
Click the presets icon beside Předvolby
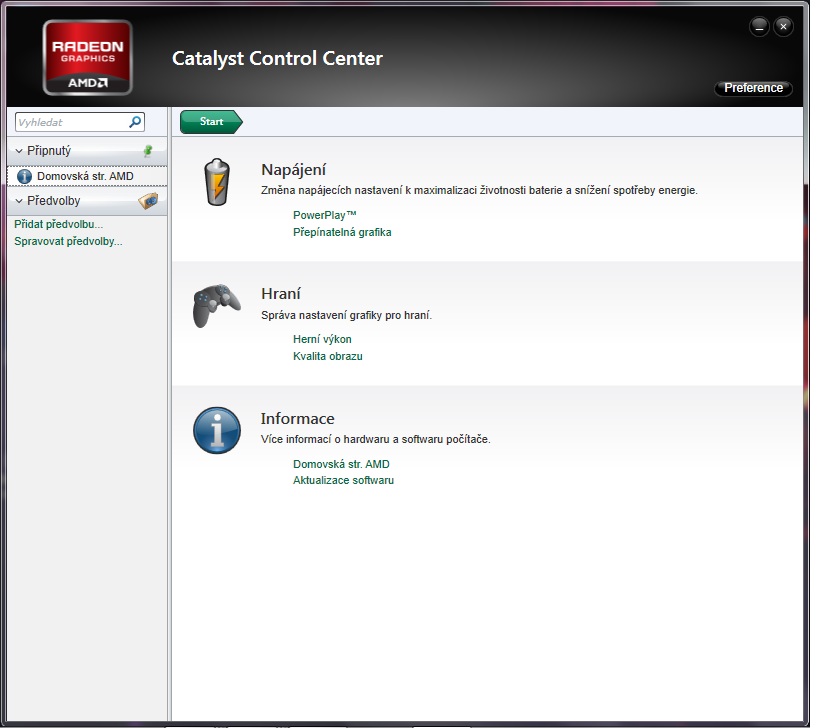[x=148, y=200]
